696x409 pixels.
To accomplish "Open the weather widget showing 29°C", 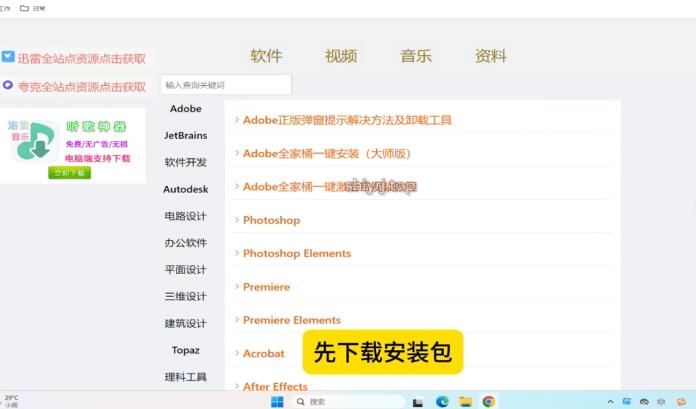I will 11,401.
